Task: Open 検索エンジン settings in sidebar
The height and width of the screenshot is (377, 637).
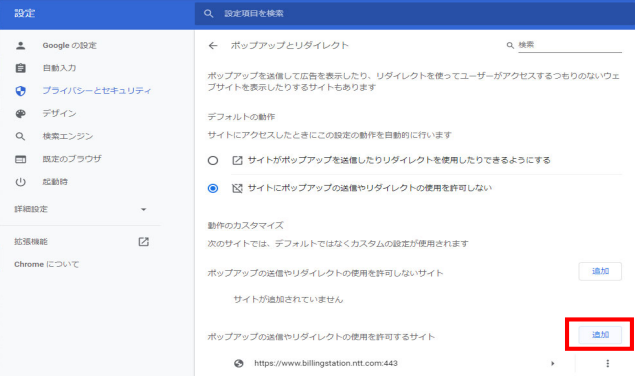Action: click(68, 136)
